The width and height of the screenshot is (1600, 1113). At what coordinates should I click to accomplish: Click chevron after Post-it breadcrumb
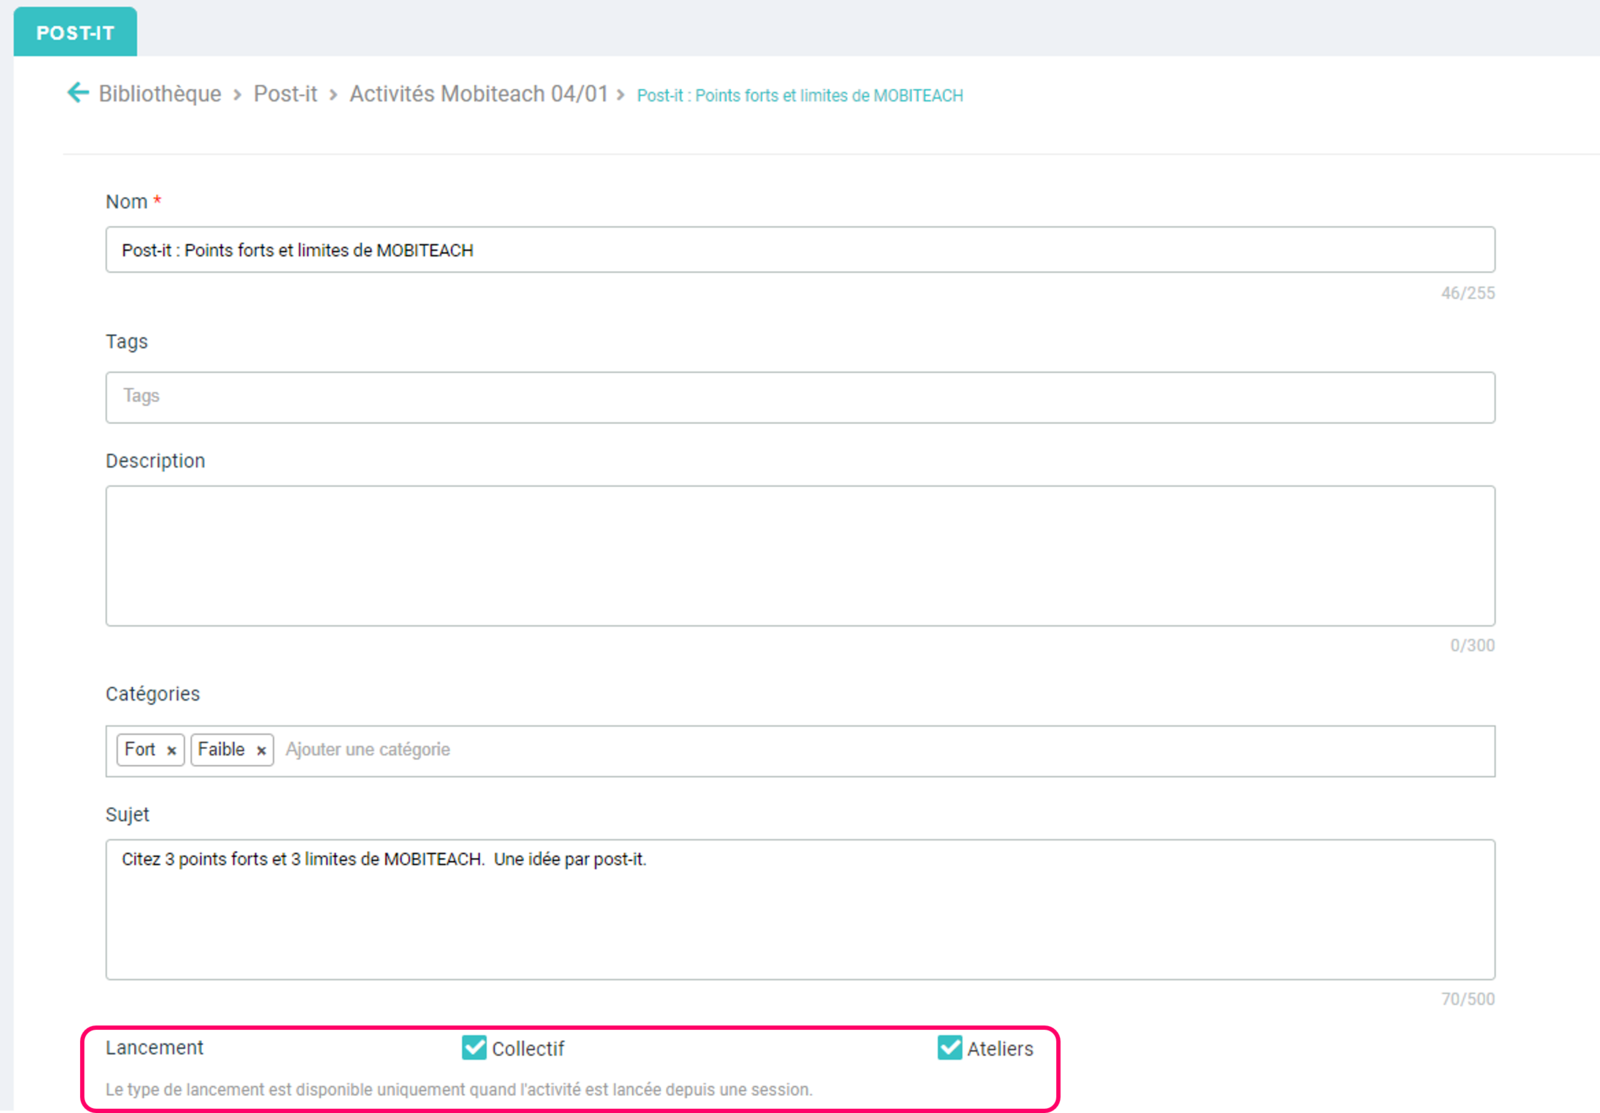click(333, 94)
